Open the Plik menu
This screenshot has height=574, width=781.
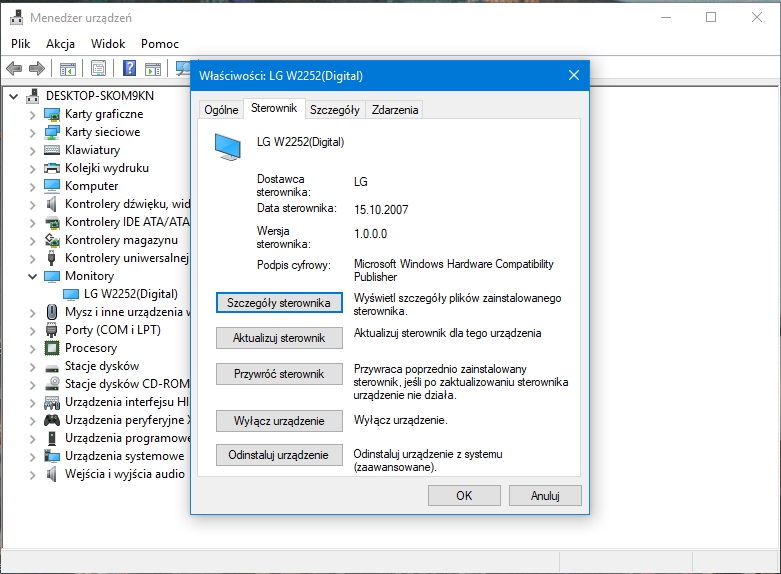click(20, 44)
